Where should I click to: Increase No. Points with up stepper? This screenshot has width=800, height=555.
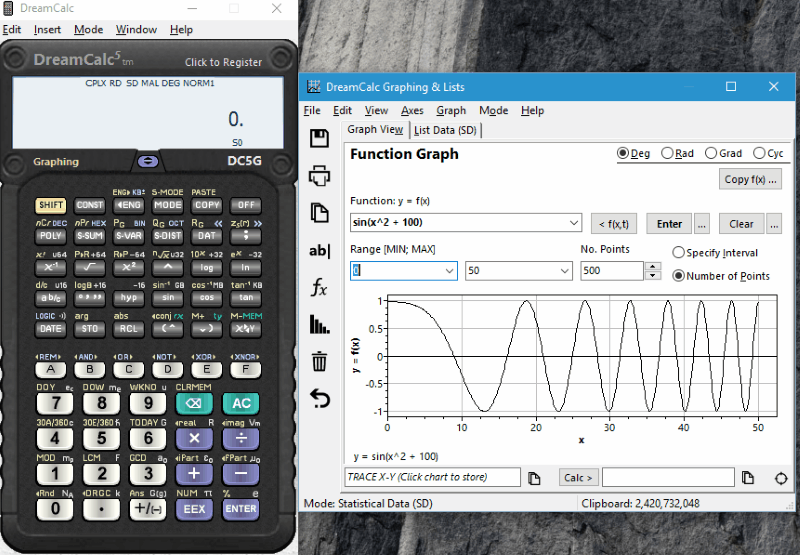pyautogui.click(x=653, y=266)
